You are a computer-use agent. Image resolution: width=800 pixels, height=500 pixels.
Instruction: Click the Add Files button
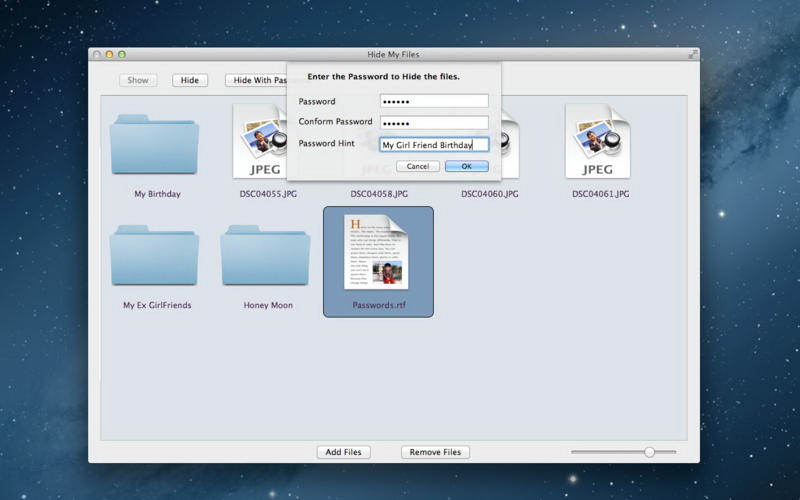tap(343, 452)
